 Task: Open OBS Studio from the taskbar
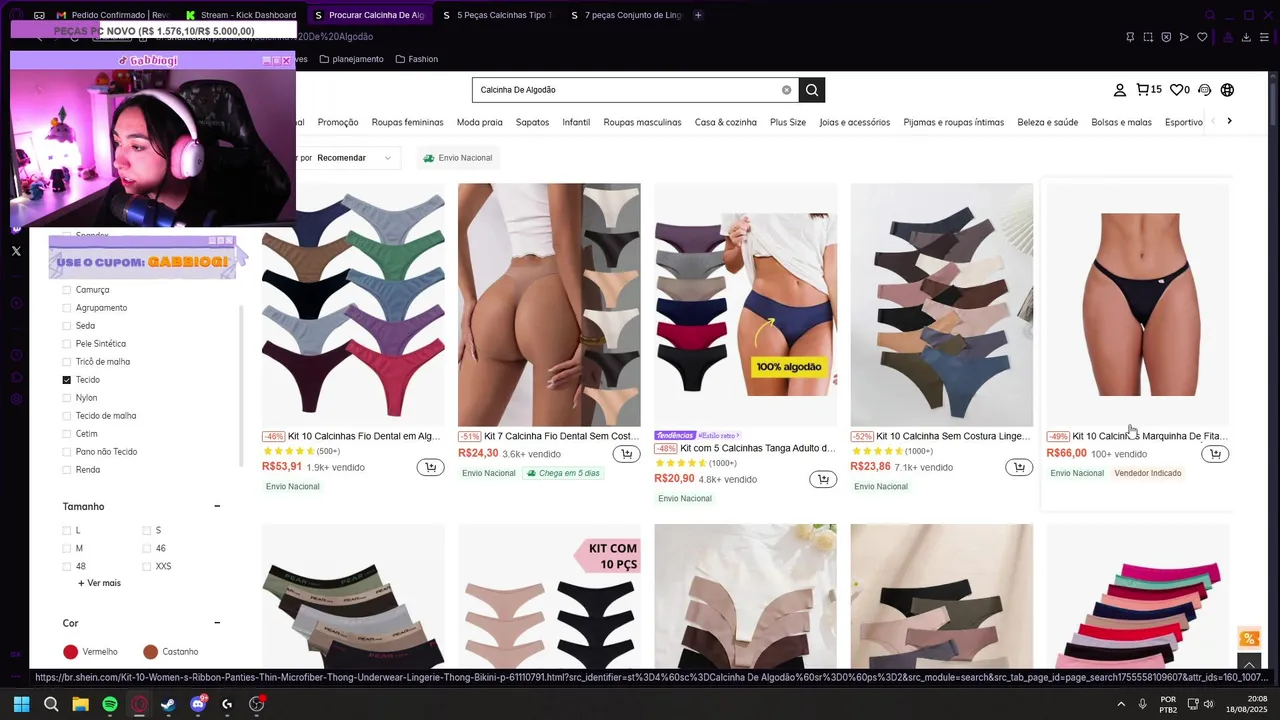[256, 704]
